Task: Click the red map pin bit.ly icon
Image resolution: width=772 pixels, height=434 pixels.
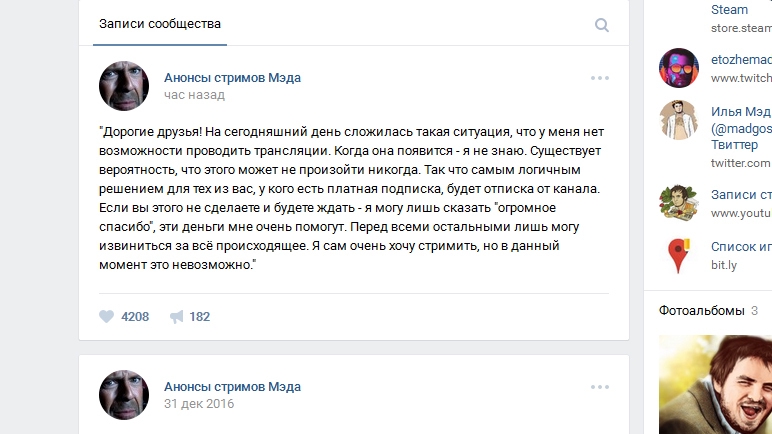Action: [679, 255]
